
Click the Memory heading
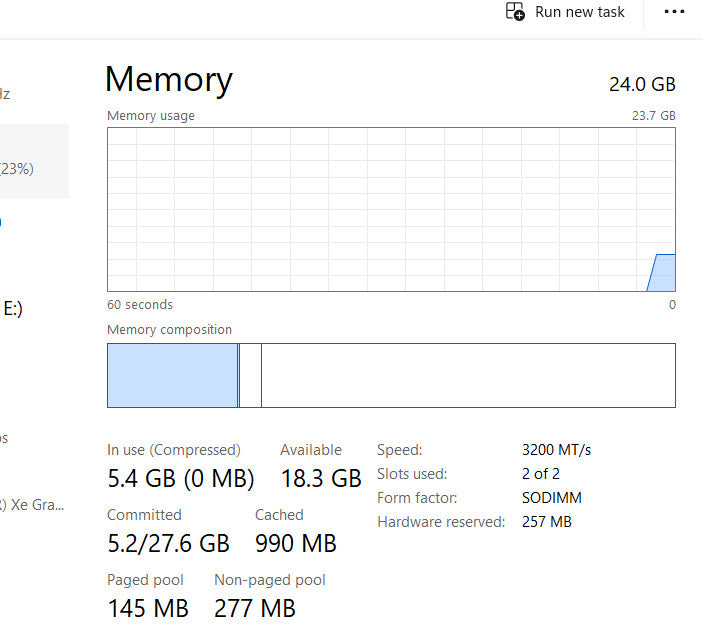[x=169, y=80]
